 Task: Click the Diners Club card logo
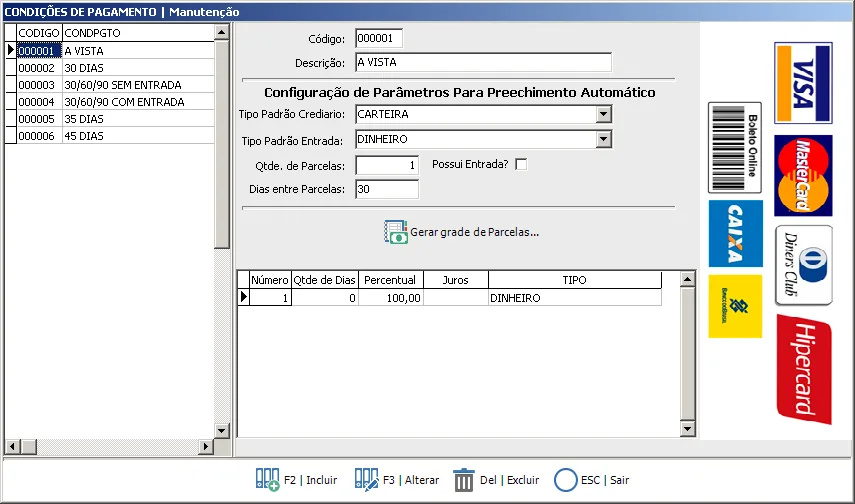point(803,265)
